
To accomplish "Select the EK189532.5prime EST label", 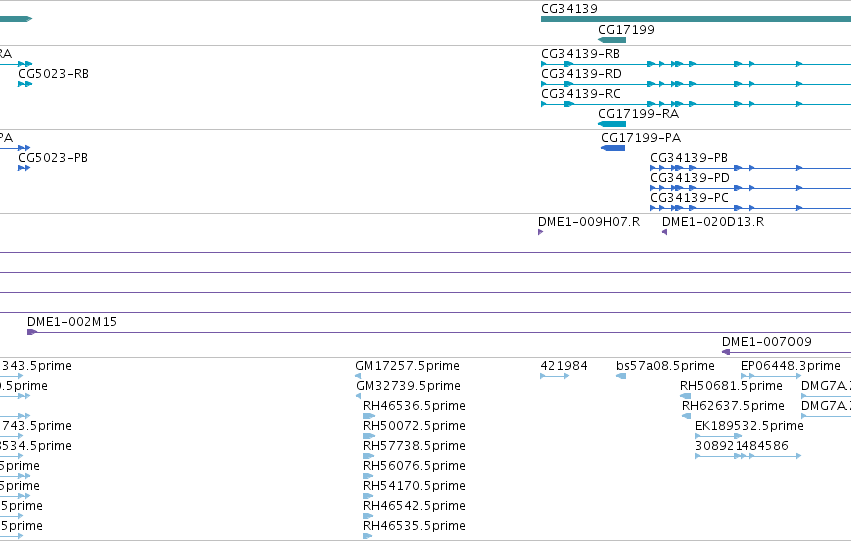I will [x=749, y=426].
